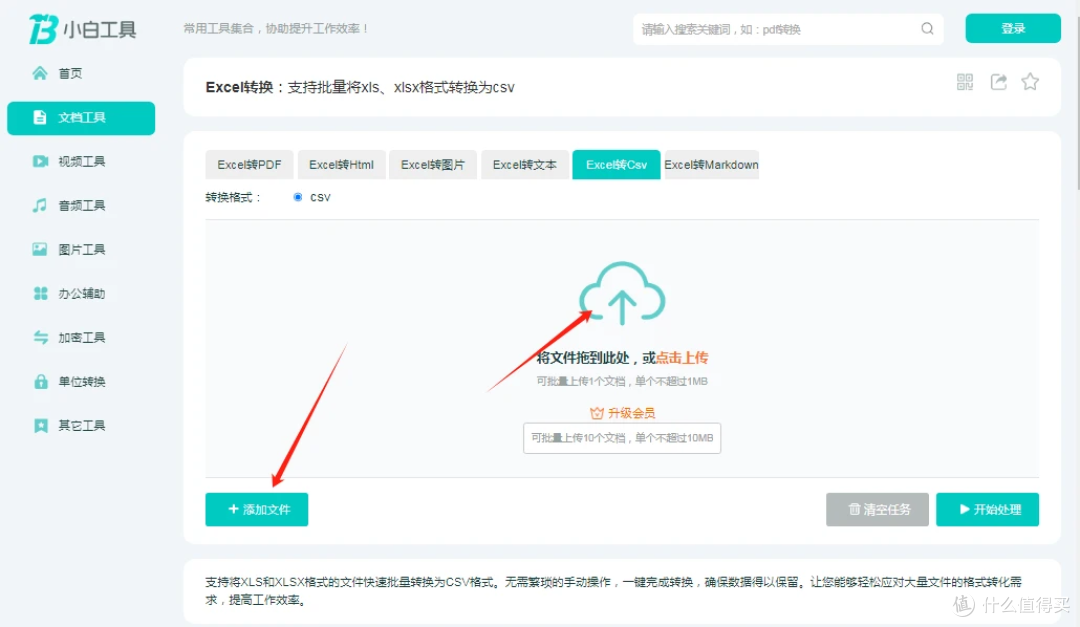
Task: Select the csv format radio button
Action: point(298,197)
